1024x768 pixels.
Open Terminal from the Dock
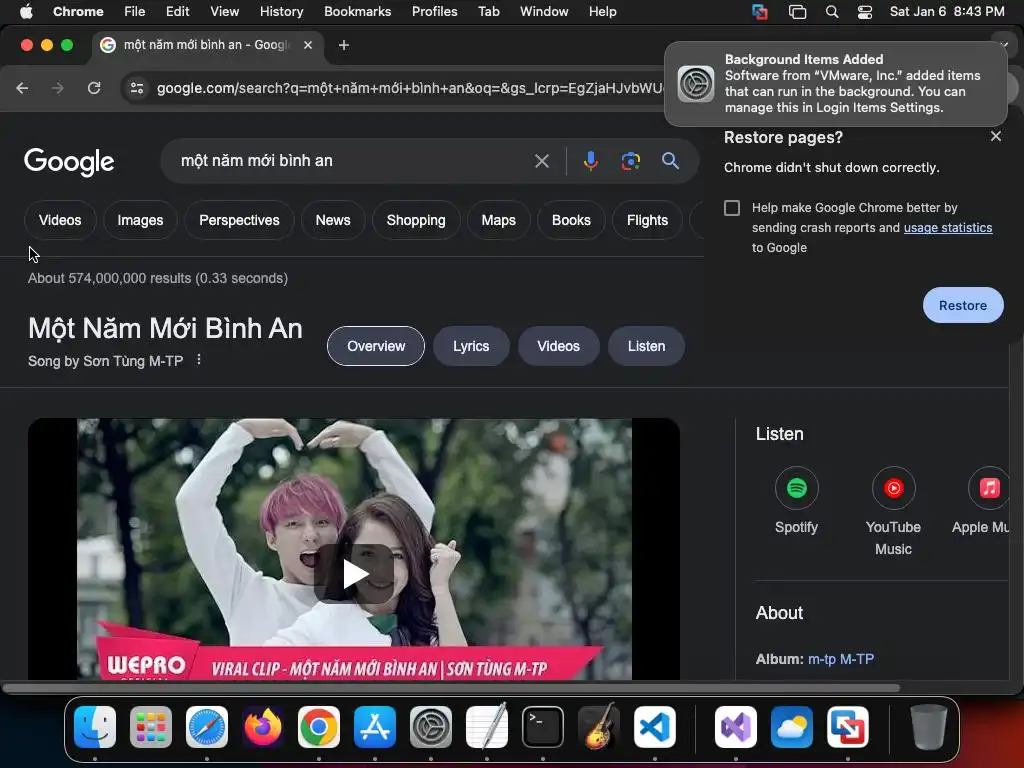pyautogui.click(x=543, y=727)
